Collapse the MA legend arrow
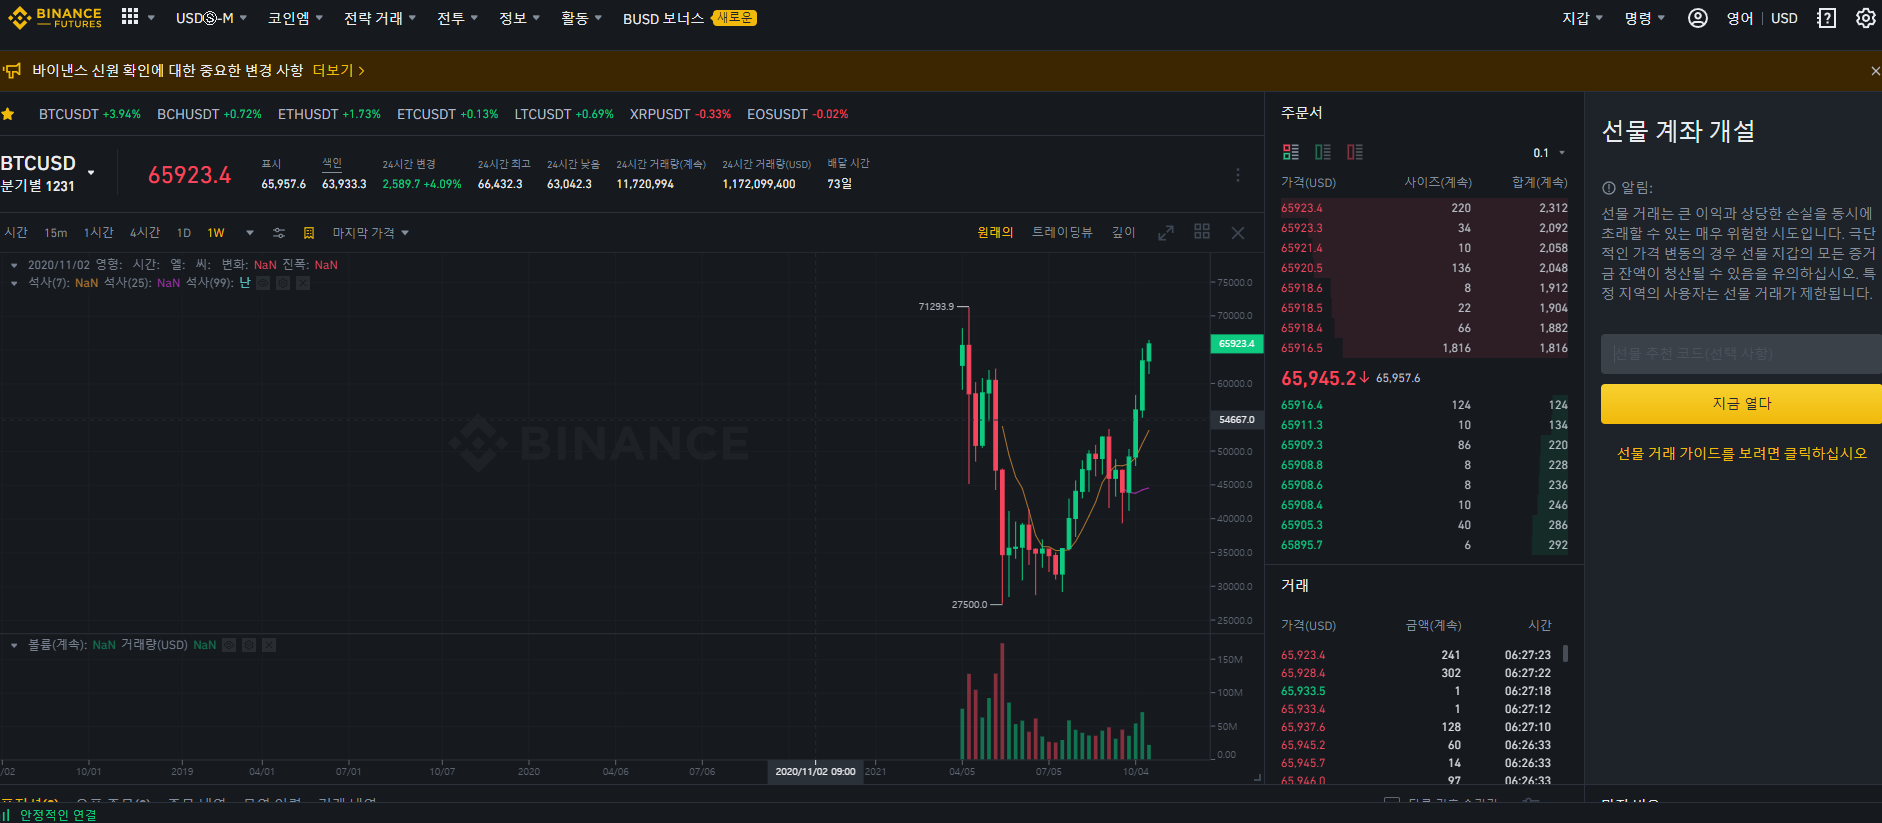 point(14,283)
